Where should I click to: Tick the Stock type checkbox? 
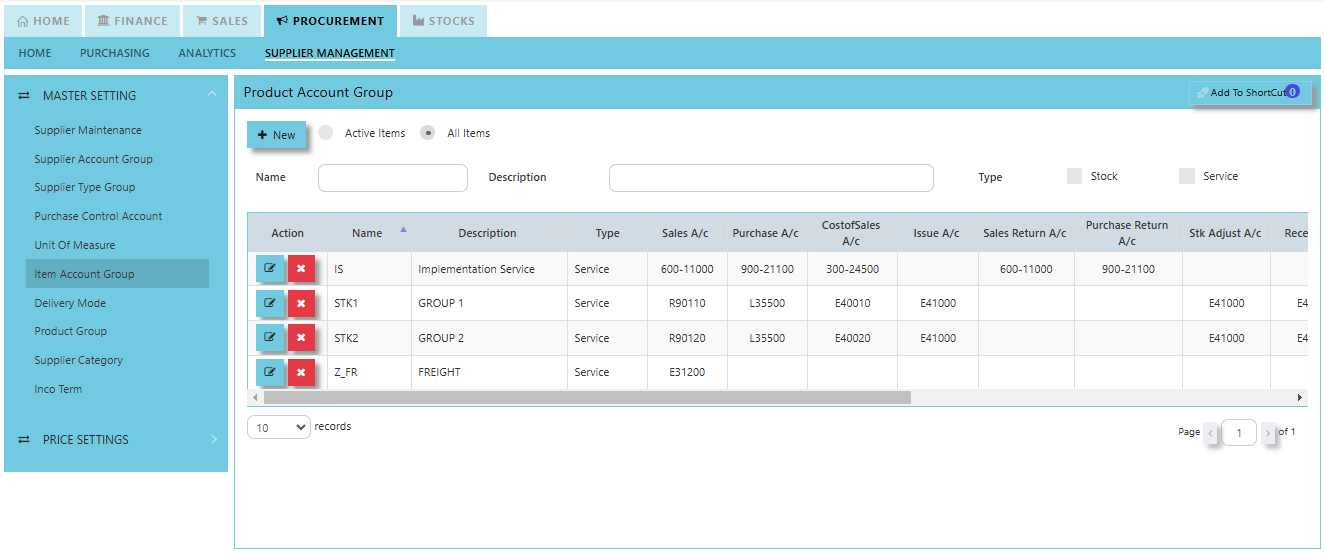coord(1074,176)
